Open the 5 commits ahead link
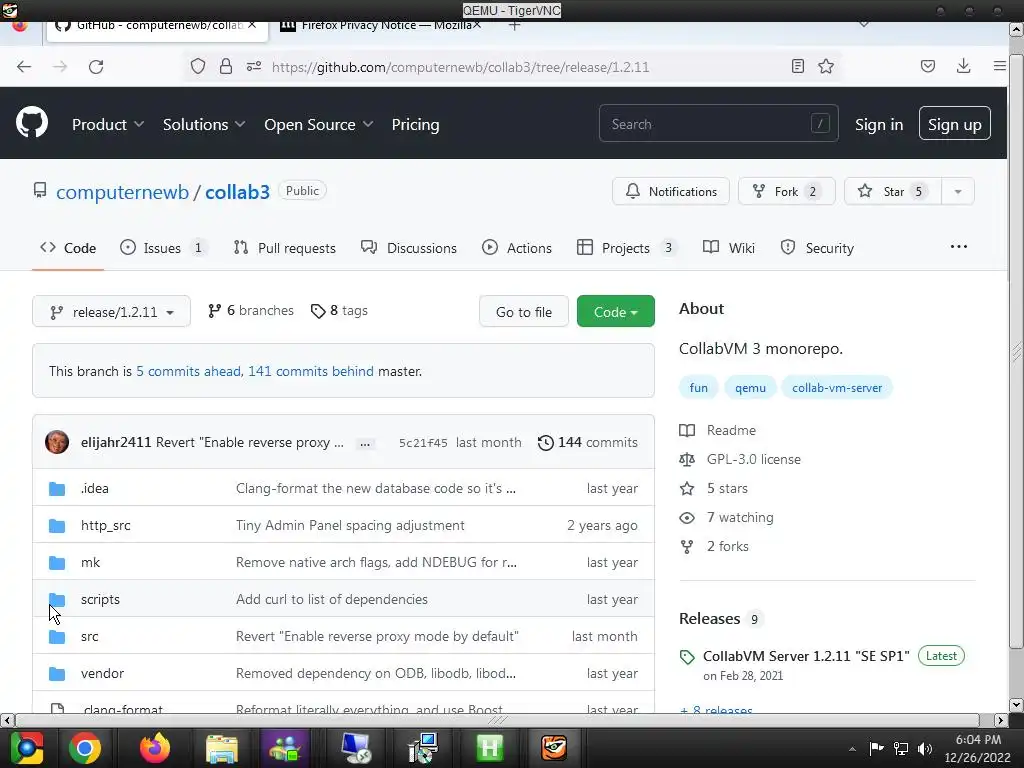The height and width of the screenshot is (768, 1024). point(188,371)
